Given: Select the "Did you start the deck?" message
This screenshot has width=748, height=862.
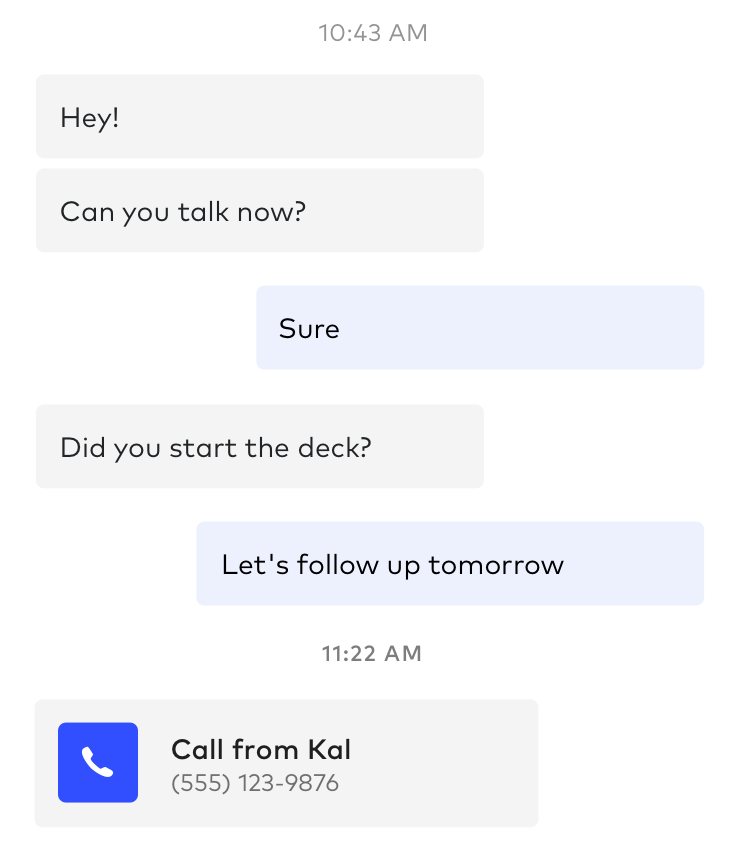Looking at the screenshot, I should coord(260,446).
